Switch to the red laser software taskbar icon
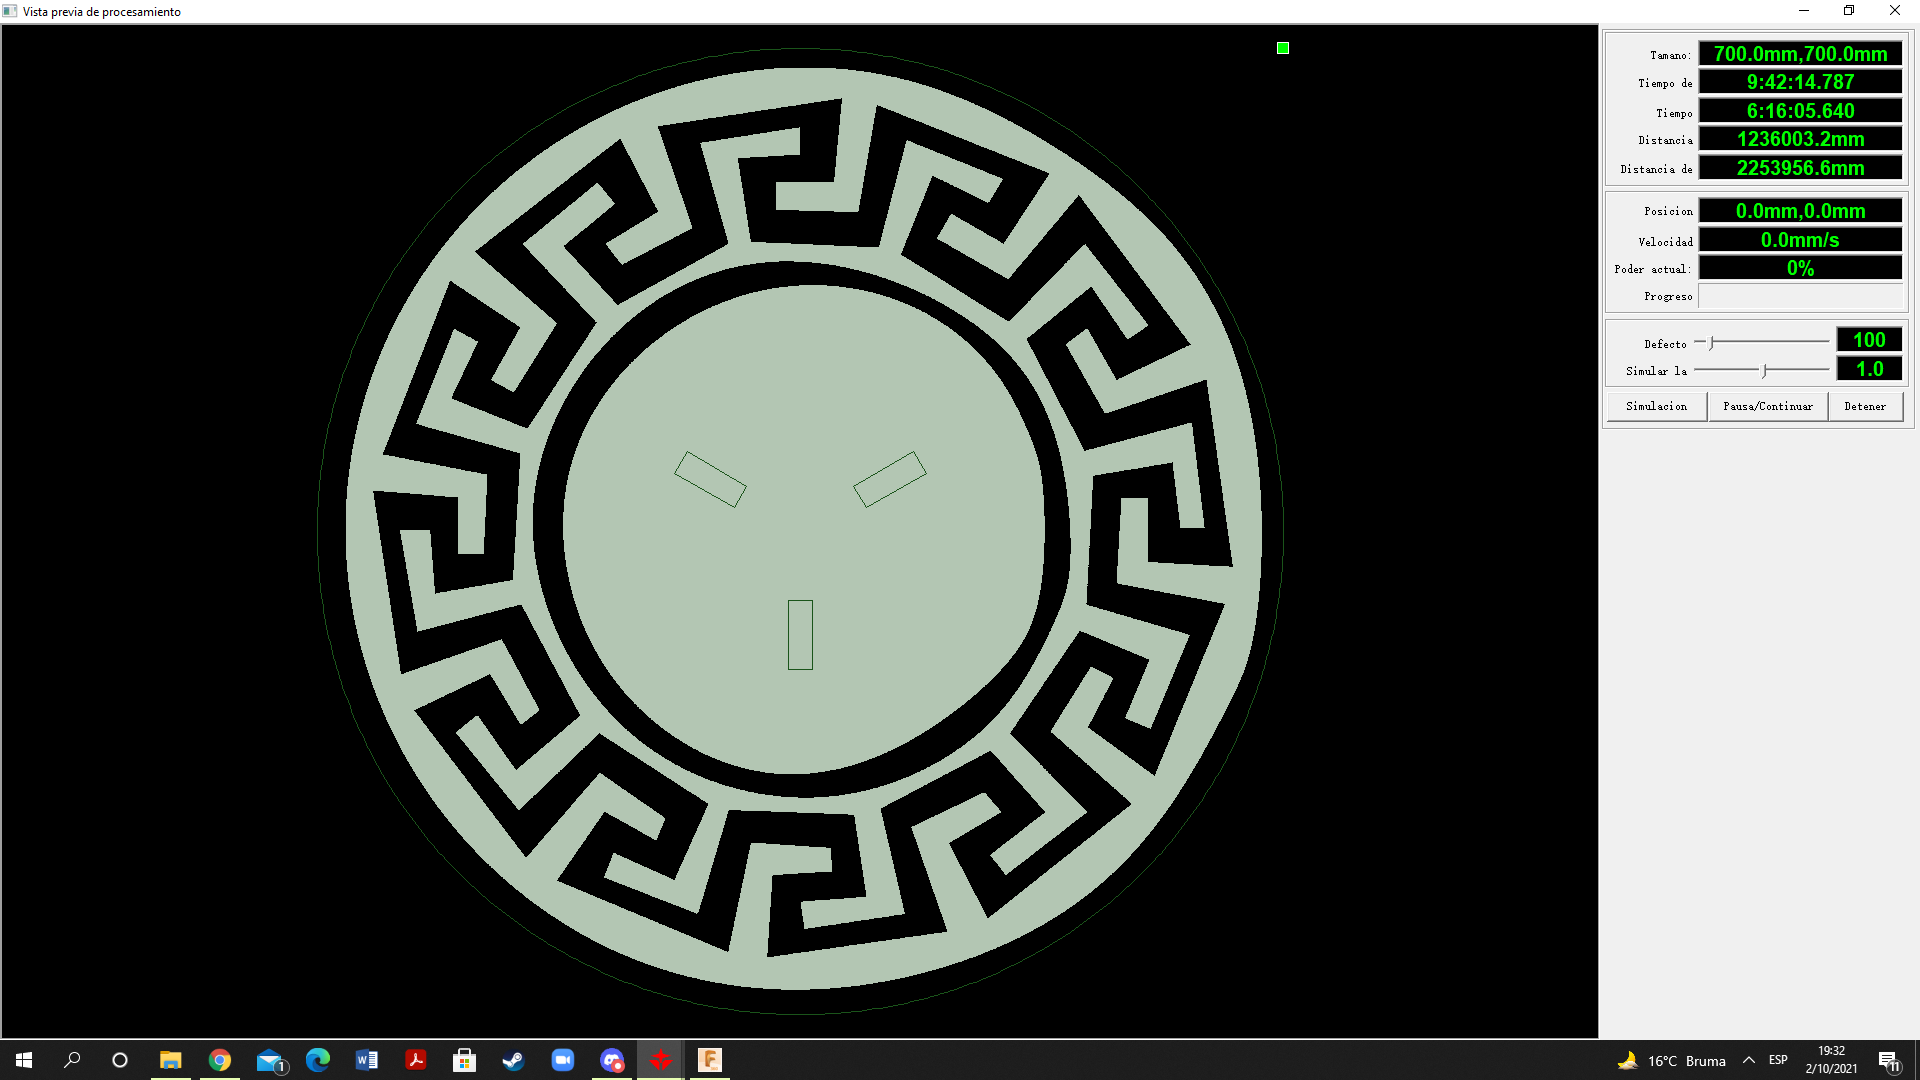1920x1080 pixels. (x=661, y=1060)
